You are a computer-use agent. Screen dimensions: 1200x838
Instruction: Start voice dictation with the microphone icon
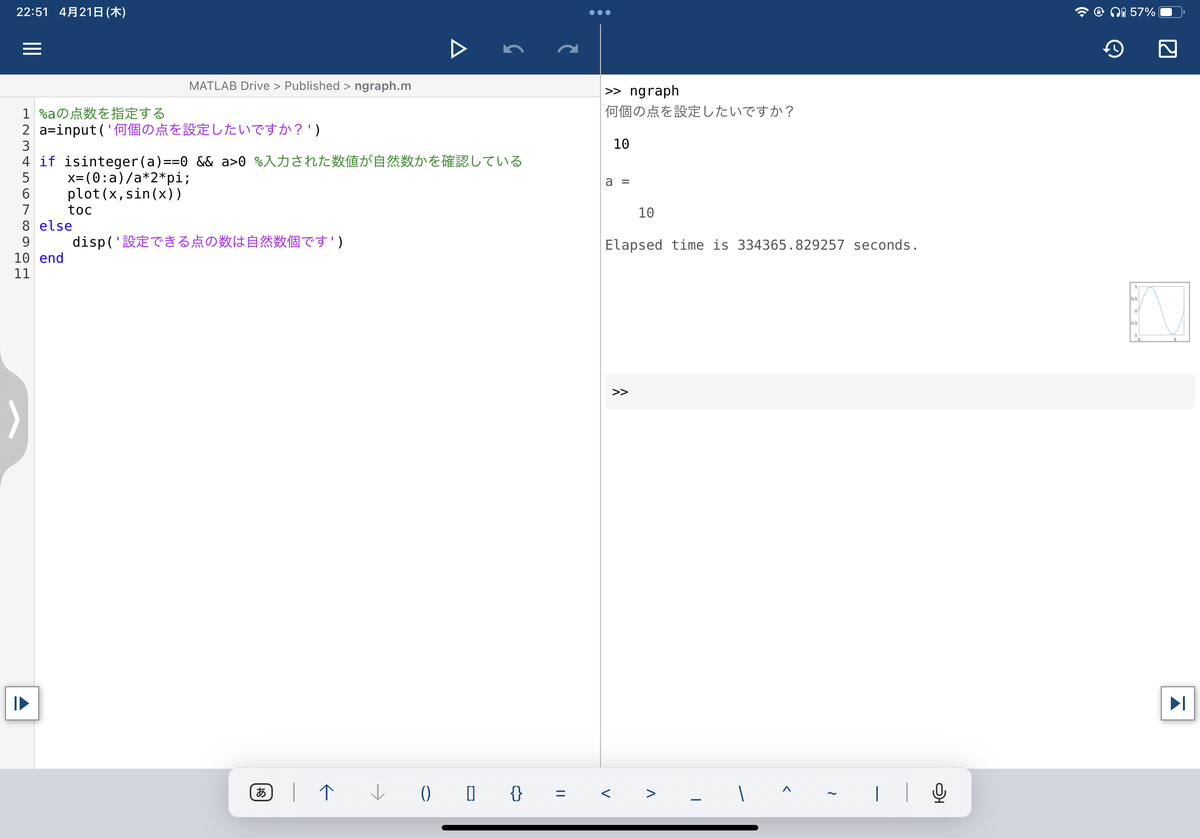[938, 792]
